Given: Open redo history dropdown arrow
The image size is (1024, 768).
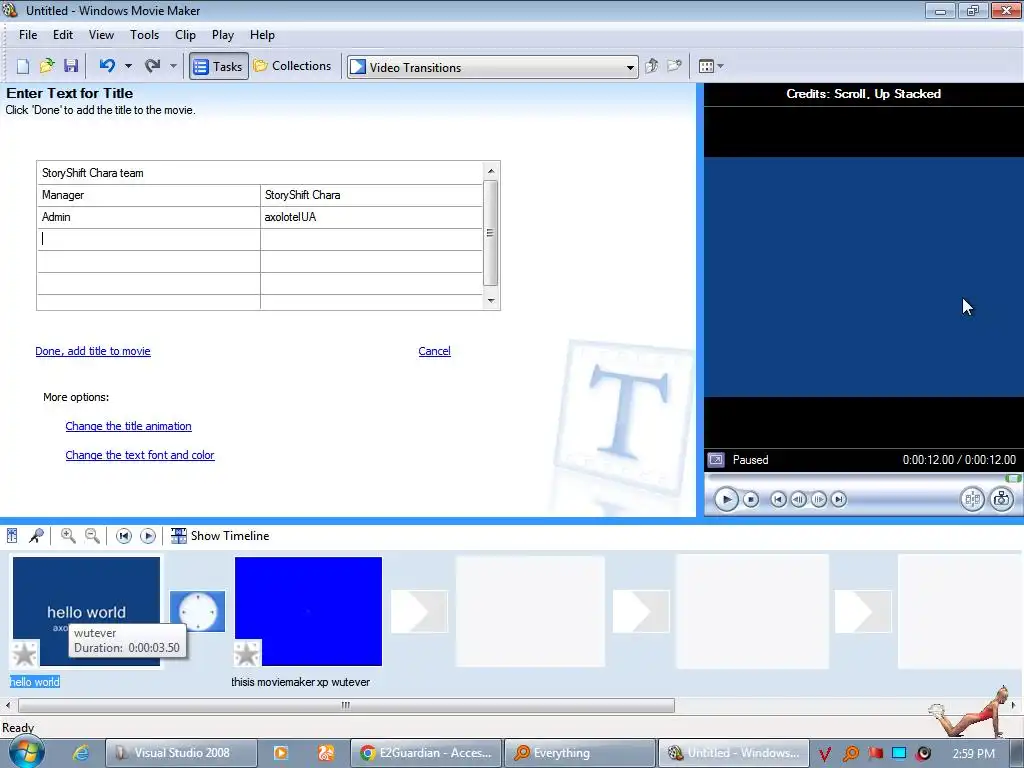Looking at the screenshot, I should 173,66.
